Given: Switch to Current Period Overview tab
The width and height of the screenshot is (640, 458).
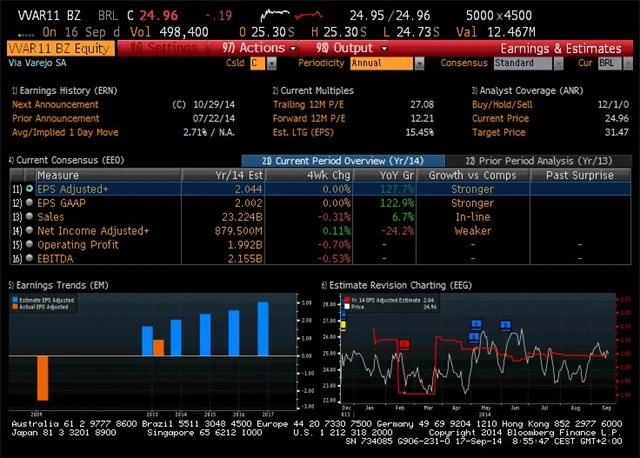Looking at the screenshot, I should coord(340,160).
